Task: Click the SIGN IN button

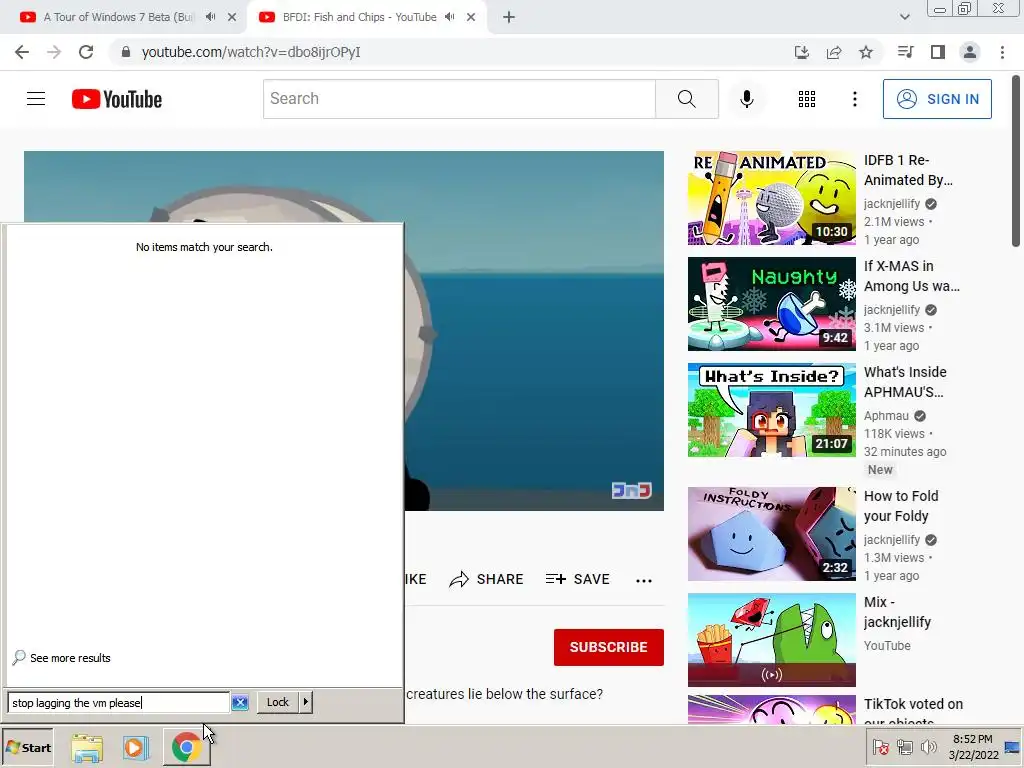Action: tap(937, 99)
